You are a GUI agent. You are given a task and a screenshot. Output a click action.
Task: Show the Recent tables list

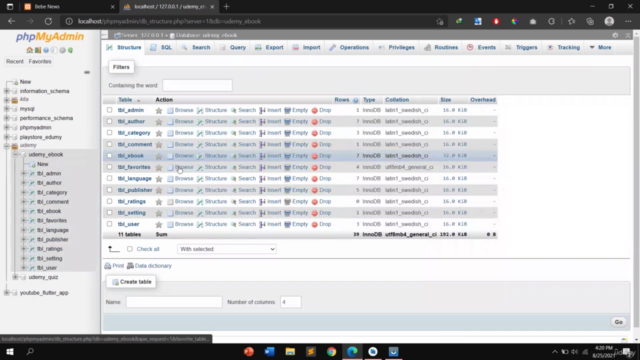point(15,61)
